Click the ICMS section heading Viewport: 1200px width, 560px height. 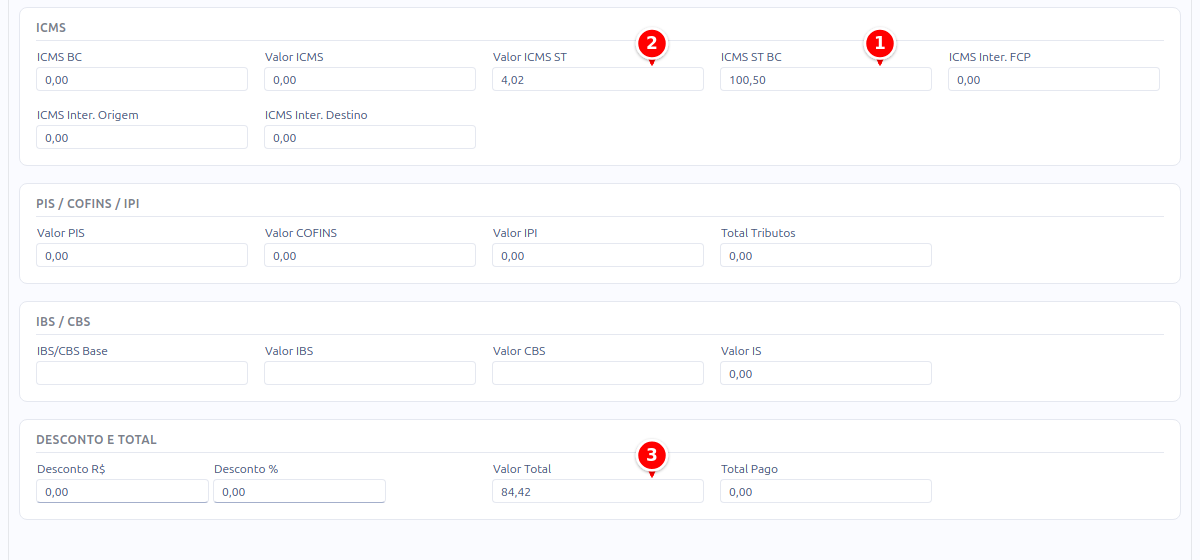tap(51, 27)
